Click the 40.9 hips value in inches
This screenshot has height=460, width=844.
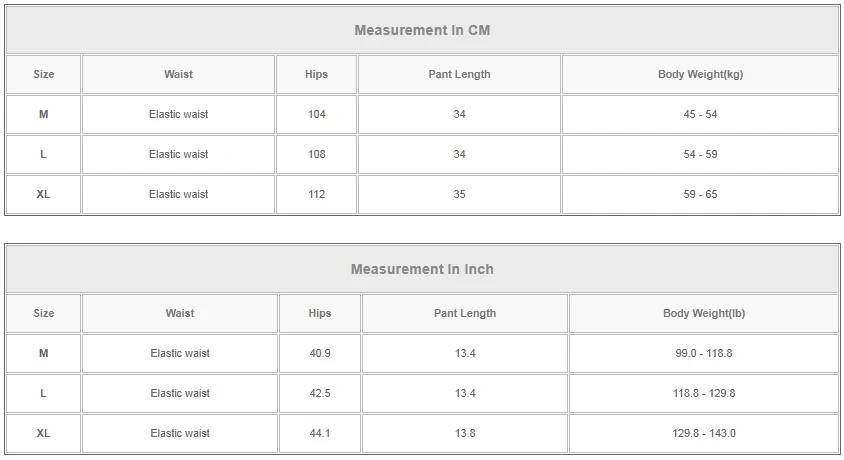tap(320, 353)
